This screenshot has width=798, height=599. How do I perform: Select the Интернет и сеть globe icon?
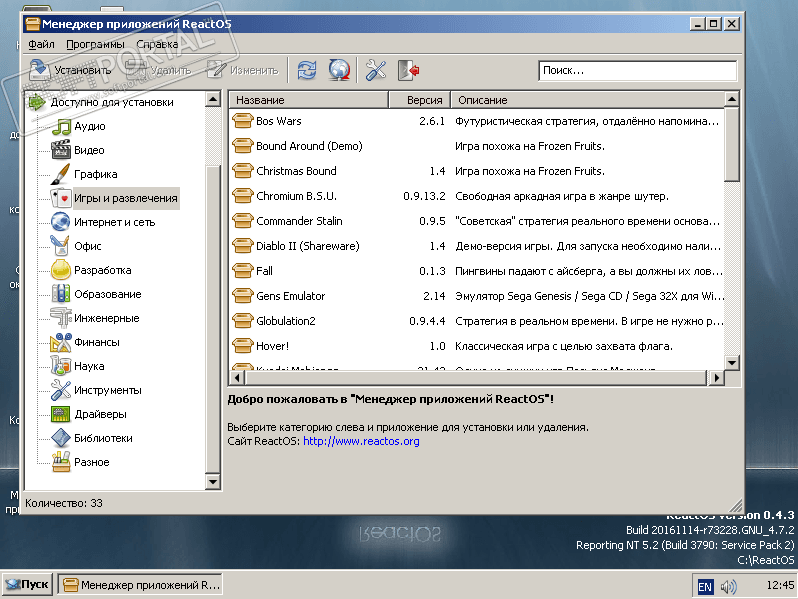[61, 222]
